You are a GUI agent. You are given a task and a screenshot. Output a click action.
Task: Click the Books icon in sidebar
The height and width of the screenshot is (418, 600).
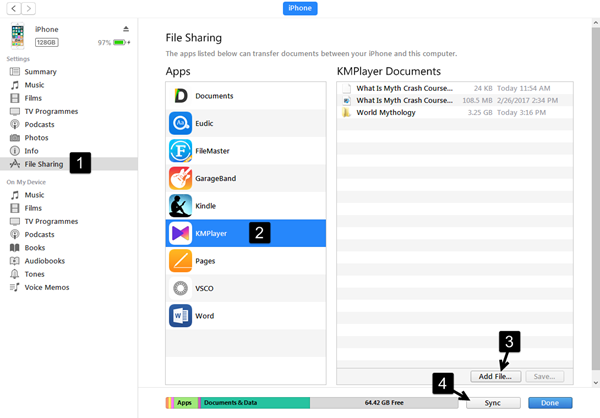(15, 248)
